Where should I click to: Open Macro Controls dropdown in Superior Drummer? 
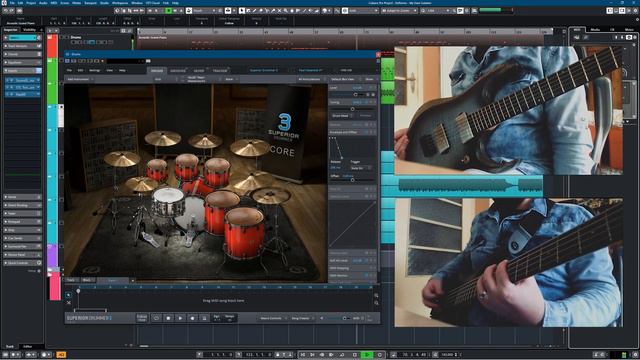coord(273,318)
